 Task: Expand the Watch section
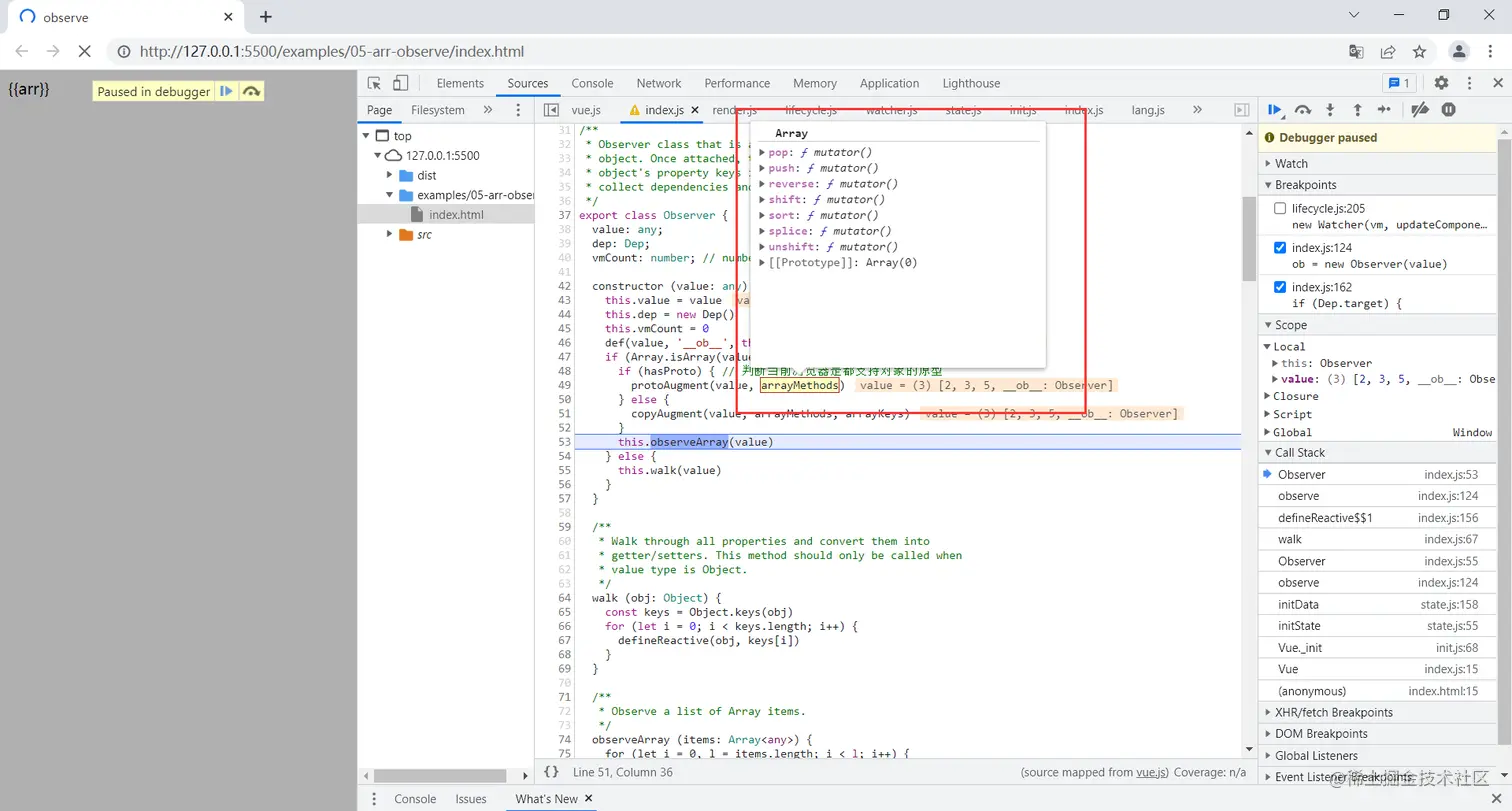(1291, 163)
